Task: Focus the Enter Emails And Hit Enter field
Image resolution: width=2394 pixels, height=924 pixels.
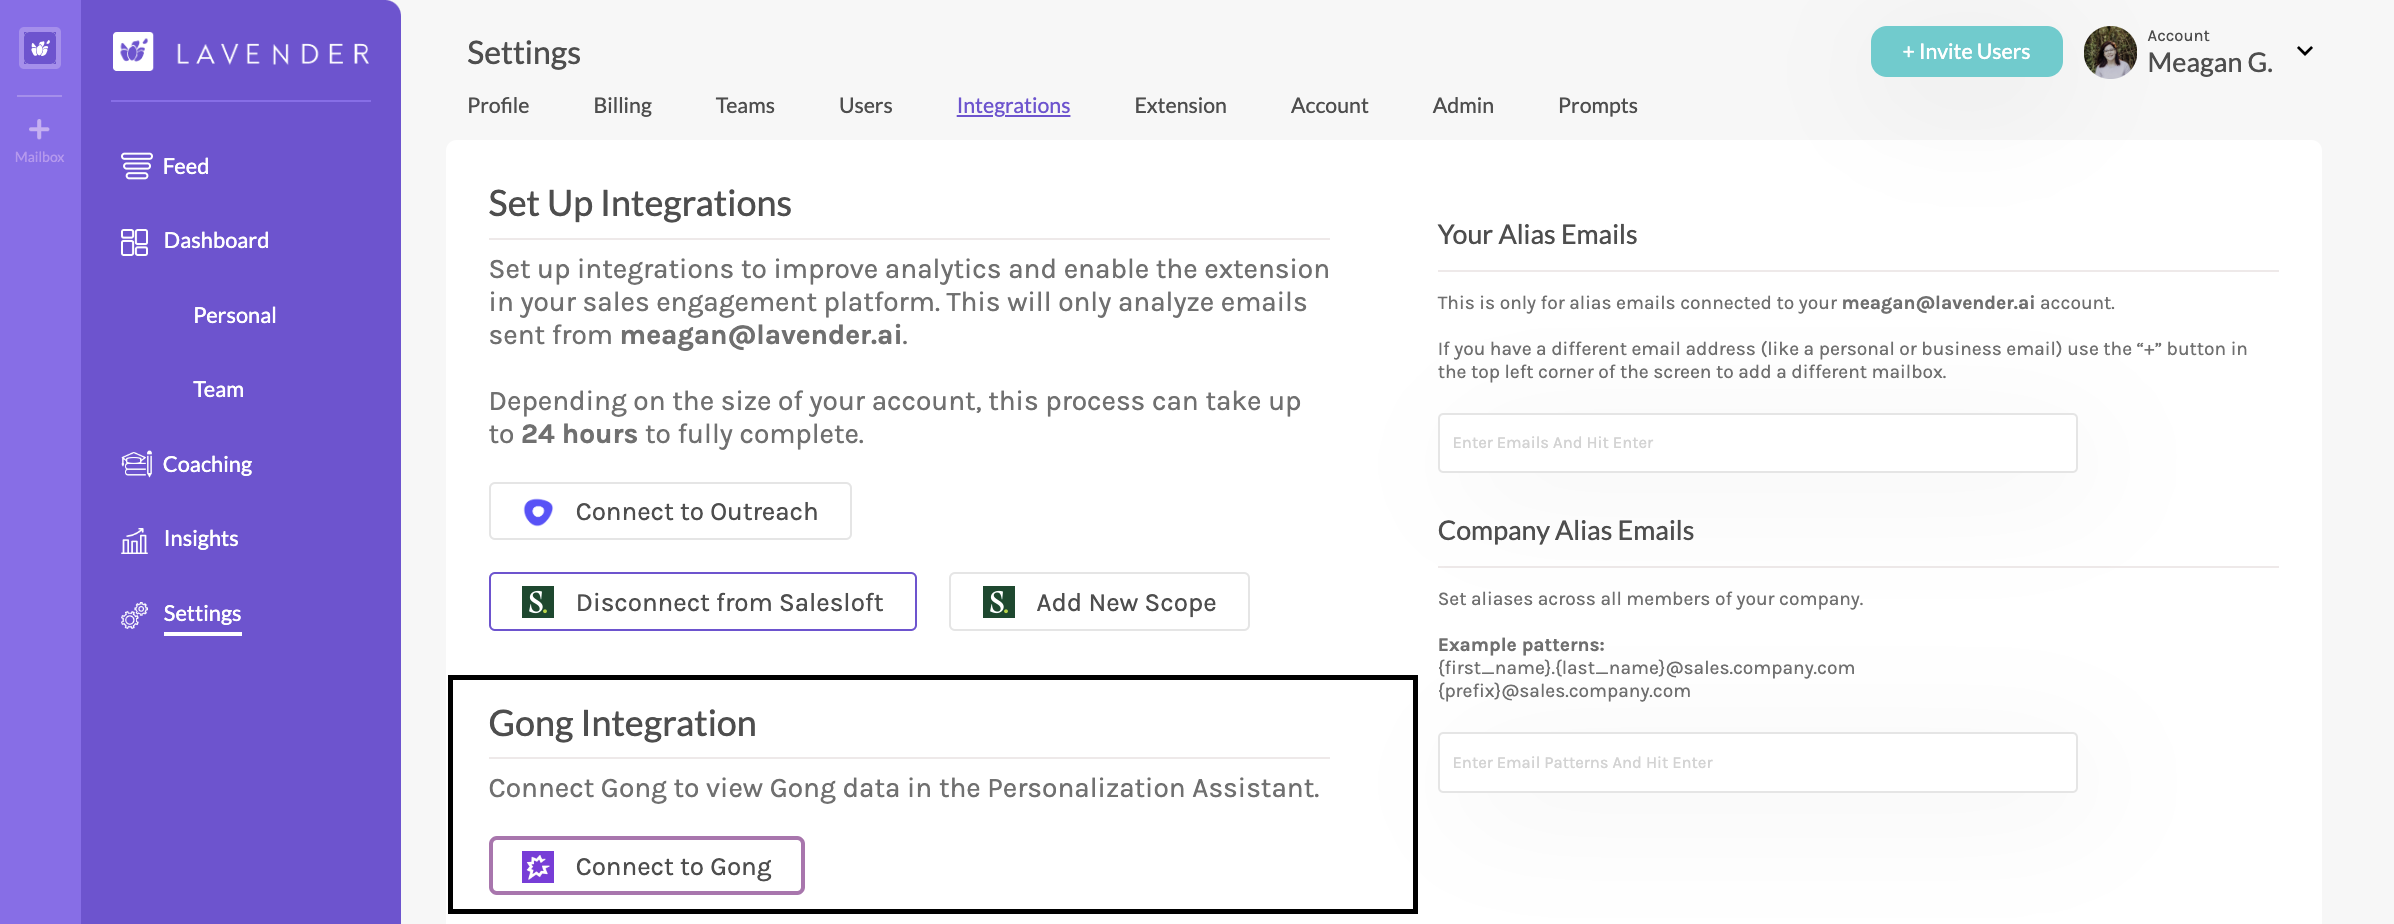Action: [1757, 442]
